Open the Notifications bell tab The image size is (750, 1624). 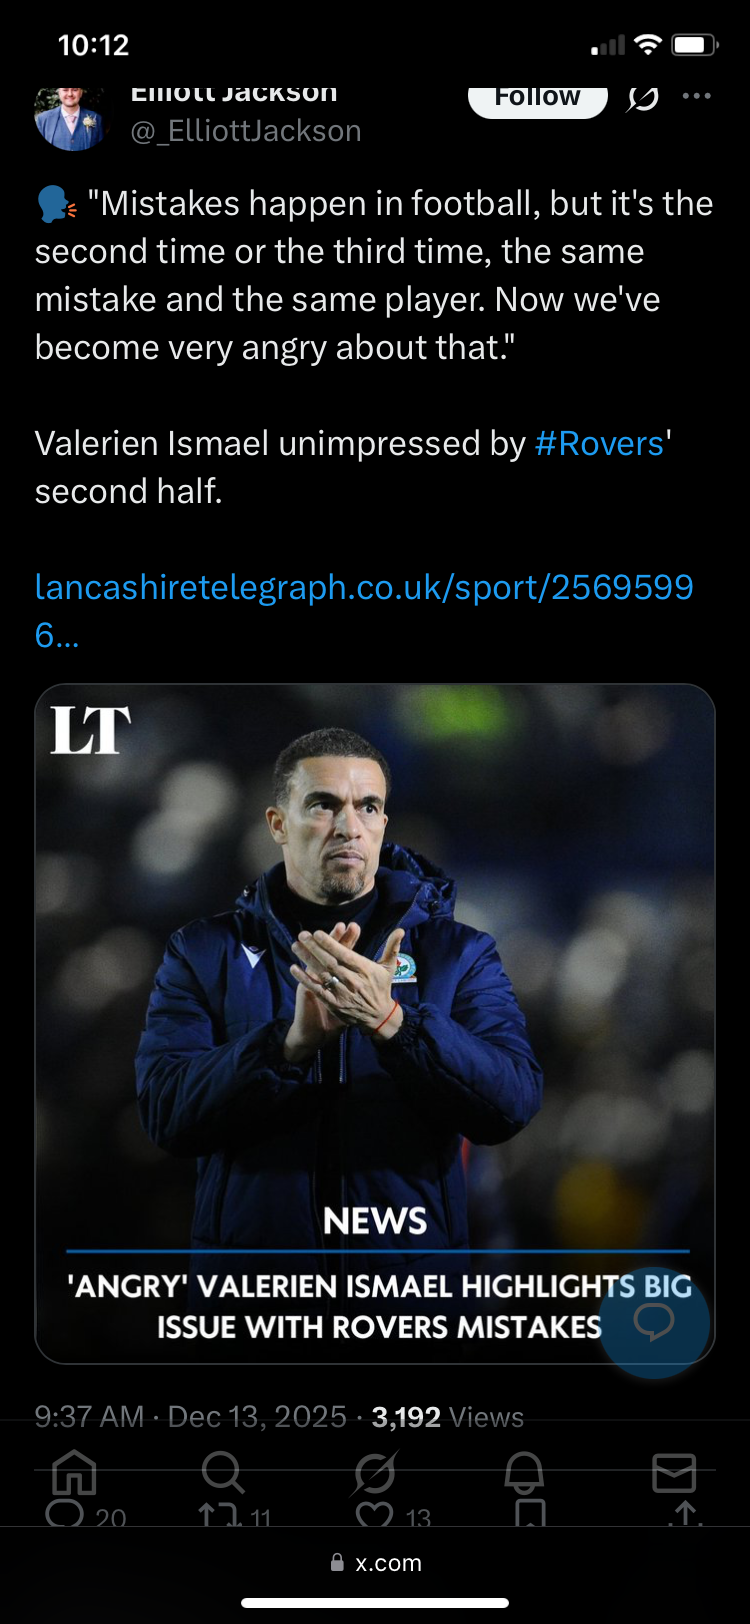524,1471
